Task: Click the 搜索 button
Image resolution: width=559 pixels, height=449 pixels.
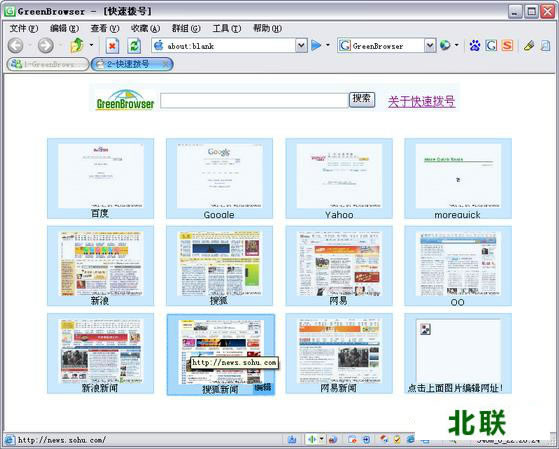Action: 362,99
